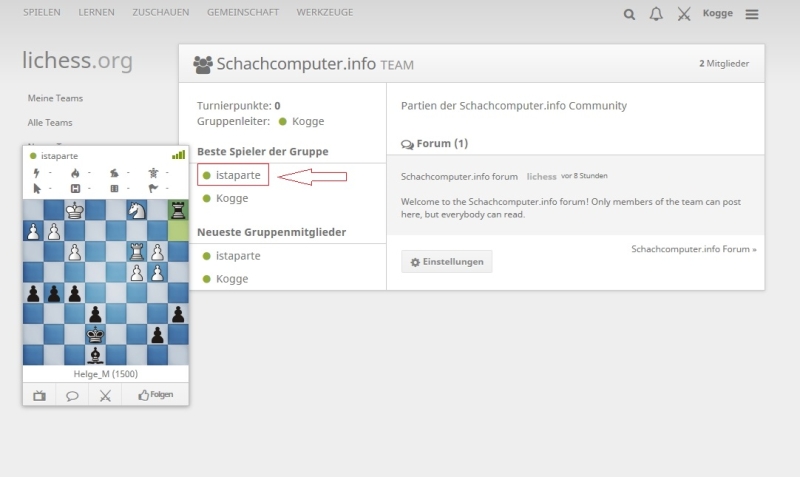Image resolution: width=800 pixels, height=477 pixels.
Task: Click the blitz flame rating icon
Action: 75,173
